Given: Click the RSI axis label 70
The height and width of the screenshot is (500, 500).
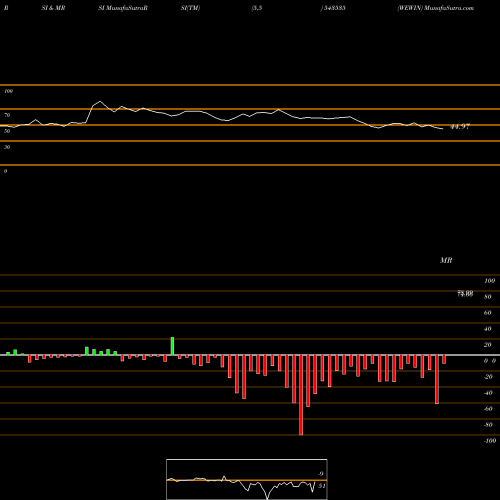Looking at the screenshot, I should (7, 115).
